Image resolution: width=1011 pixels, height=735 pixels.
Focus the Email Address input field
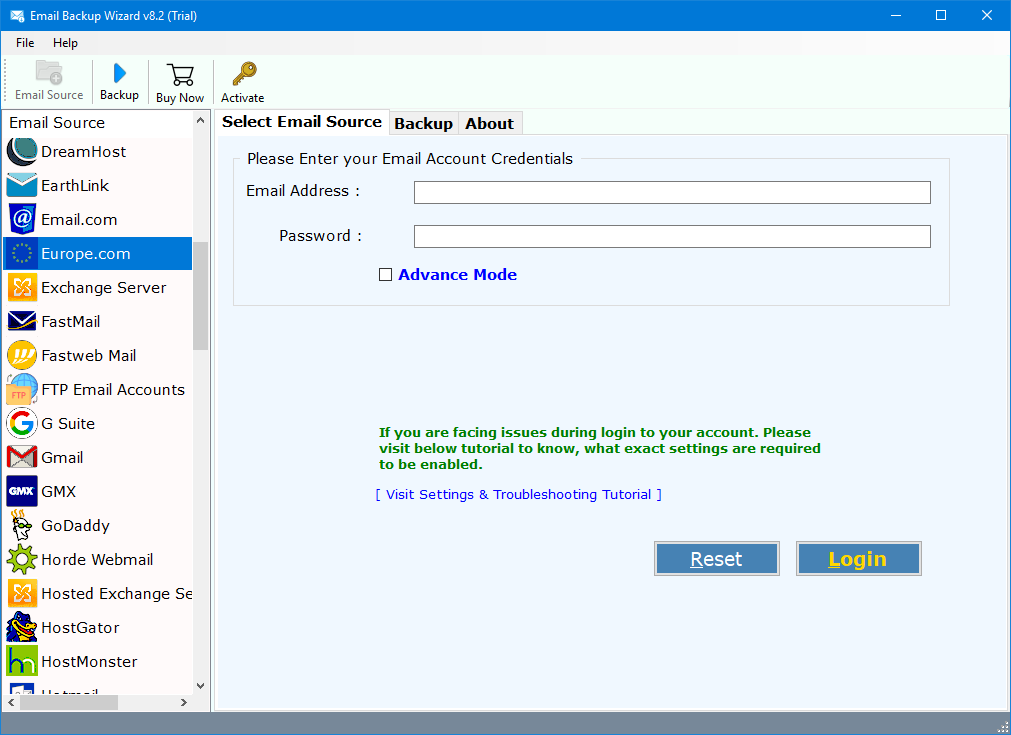click(x=672, y=192)
